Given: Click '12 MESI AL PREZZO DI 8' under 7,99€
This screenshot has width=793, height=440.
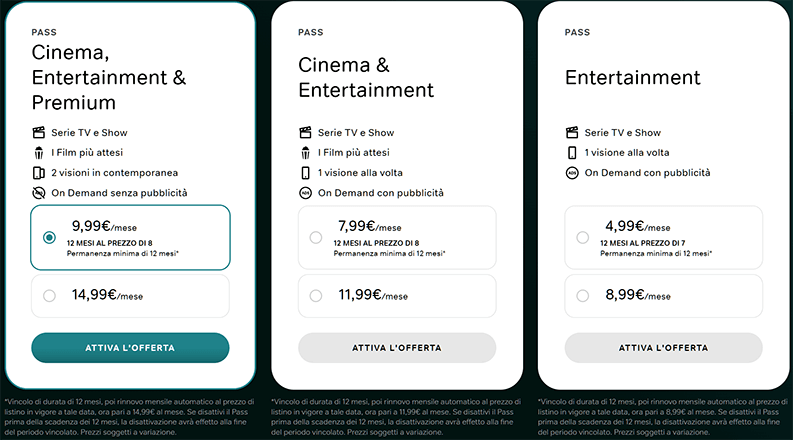Looking at the screenshot, I should 376,243.
